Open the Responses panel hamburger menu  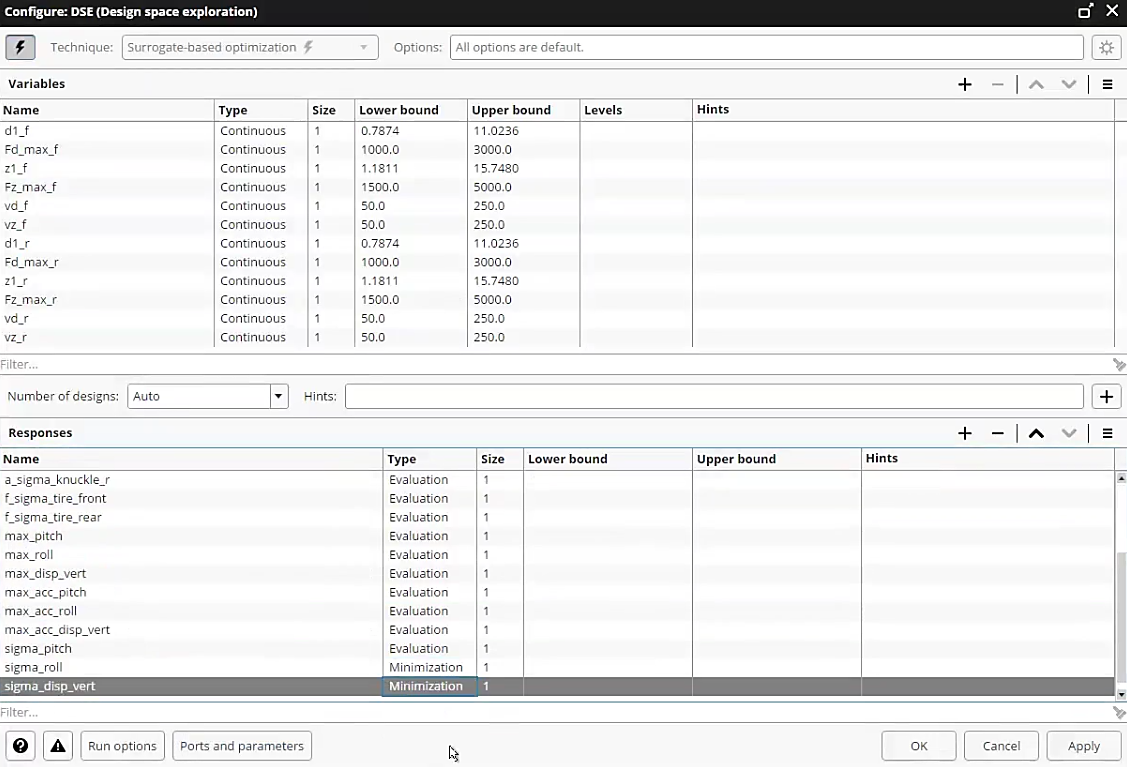[x=1107, y=433]
